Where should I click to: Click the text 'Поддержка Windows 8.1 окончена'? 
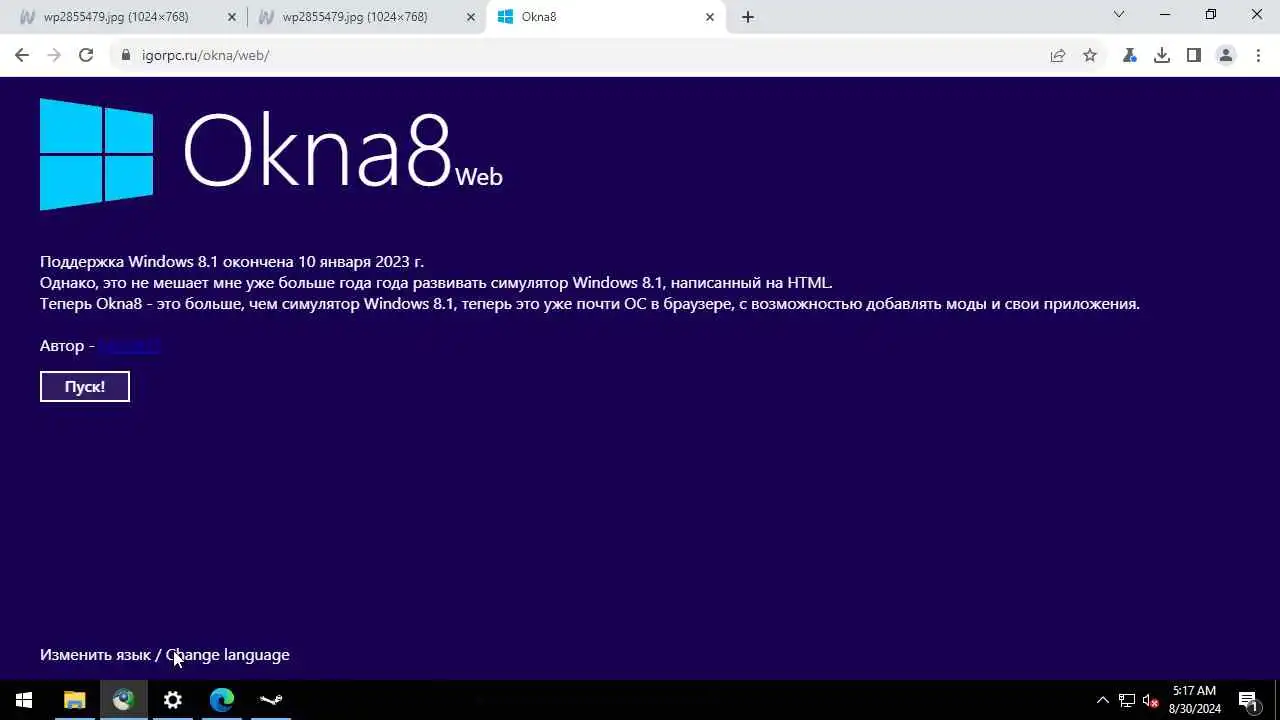pos(167,261)
